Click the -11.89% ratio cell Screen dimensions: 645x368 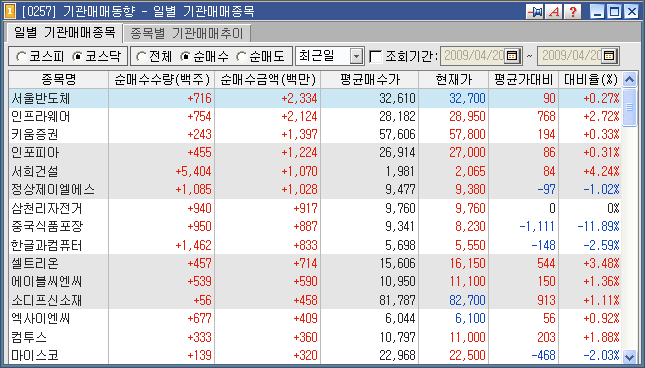pos(590,226)
